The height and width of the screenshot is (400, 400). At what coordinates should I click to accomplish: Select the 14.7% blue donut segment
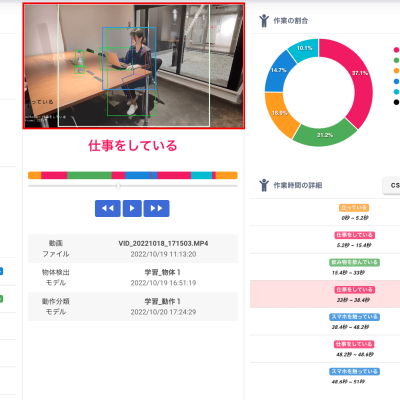(x=279, y=71)
